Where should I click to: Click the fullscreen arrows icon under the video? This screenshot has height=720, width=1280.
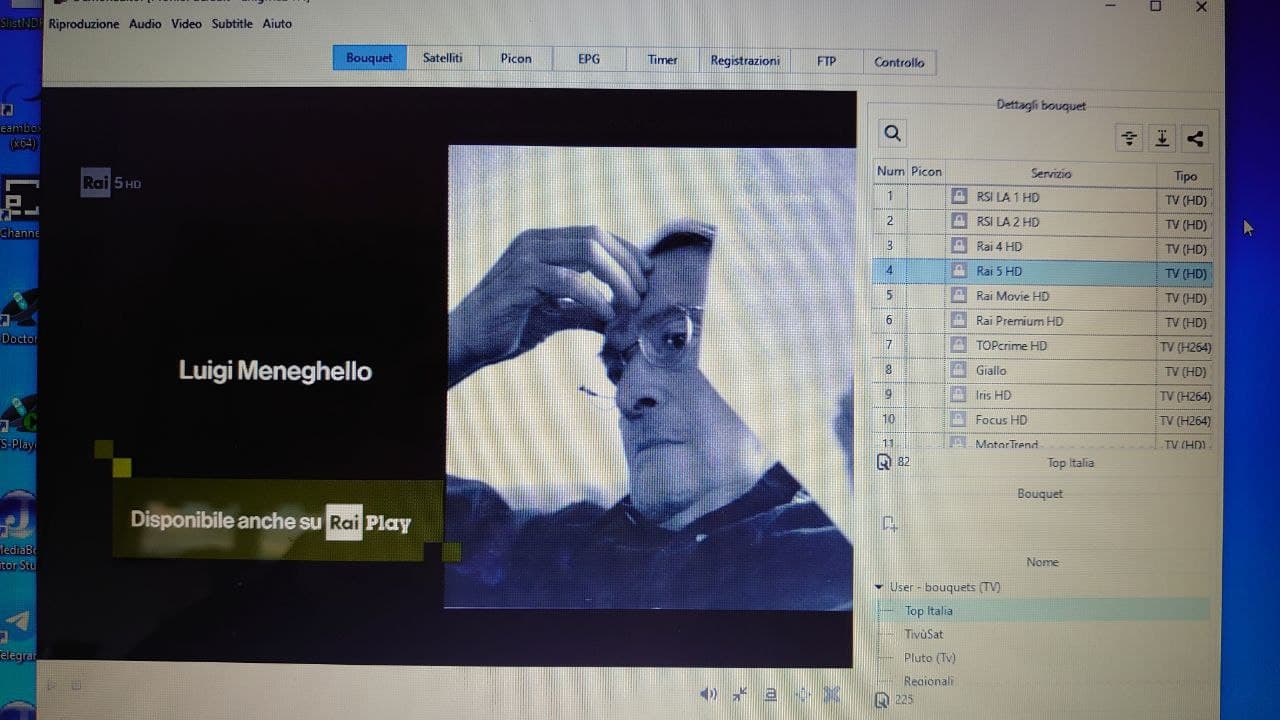click(832, 693)
